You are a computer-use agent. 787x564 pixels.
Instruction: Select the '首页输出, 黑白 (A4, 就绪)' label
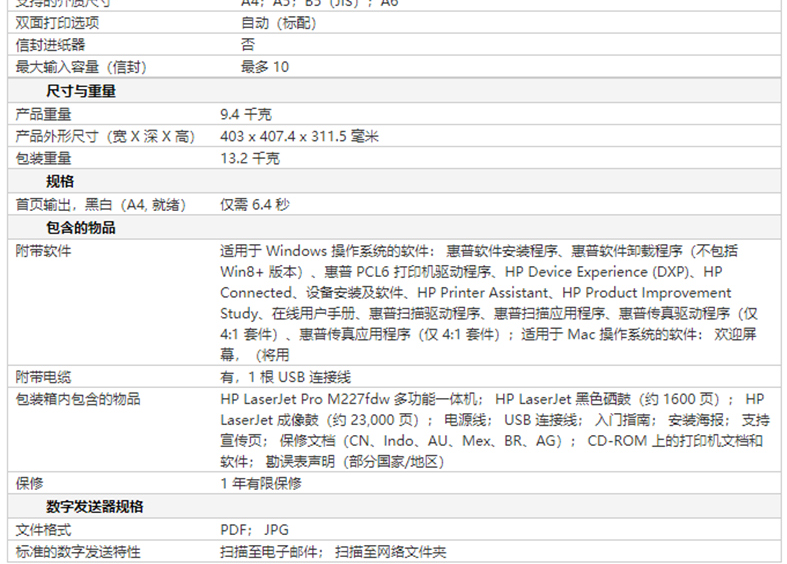click(101, 205)
